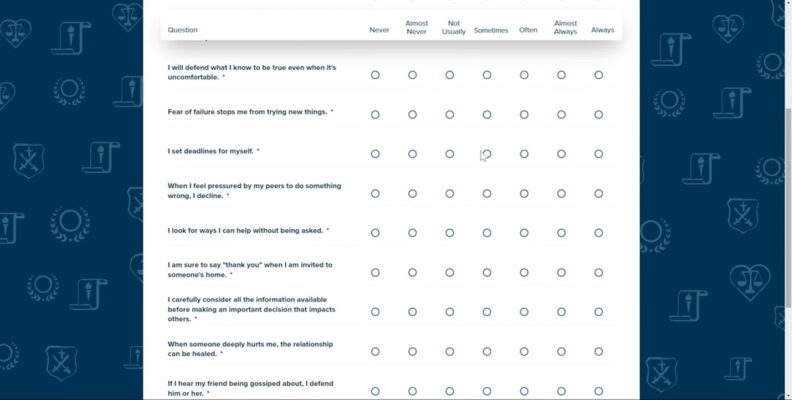Pick Often for defending gossiped friend

524,391
